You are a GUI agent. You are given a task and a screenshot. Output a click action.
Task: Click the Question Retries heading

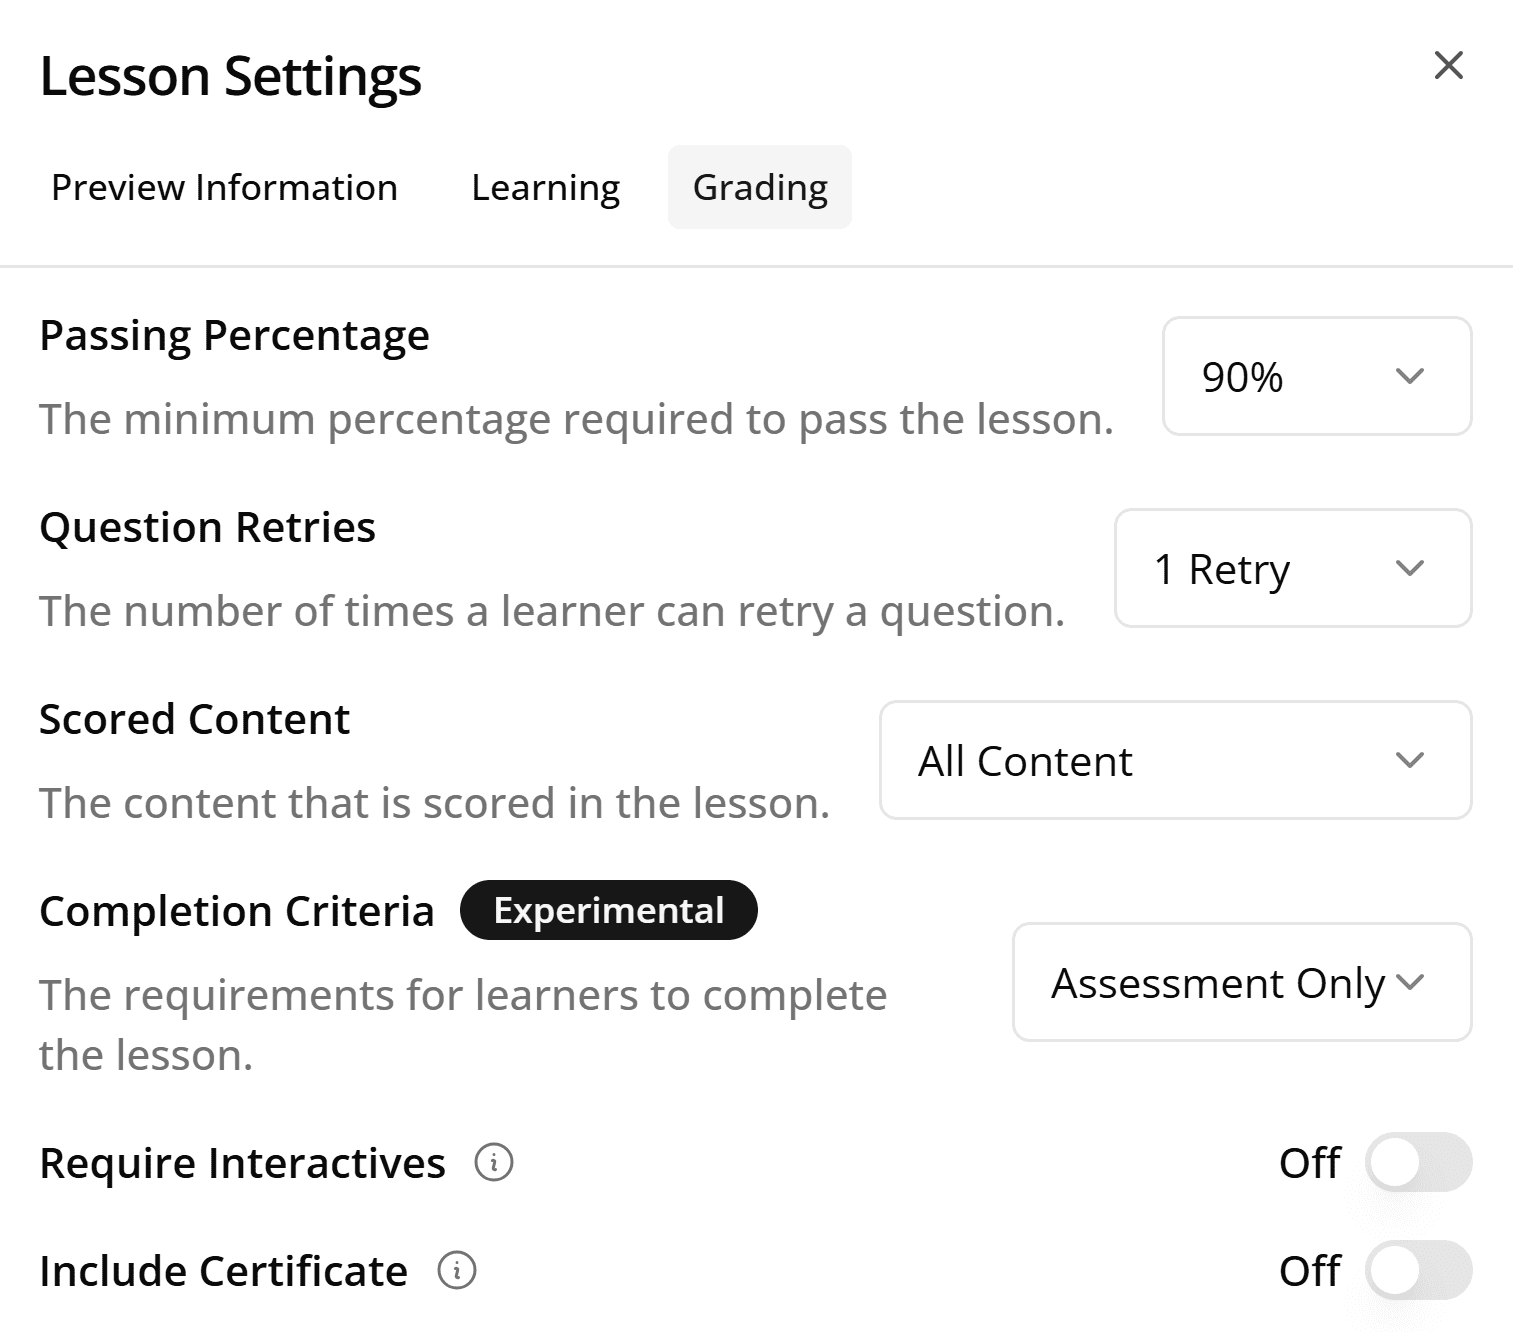click(x=207, y=528)
